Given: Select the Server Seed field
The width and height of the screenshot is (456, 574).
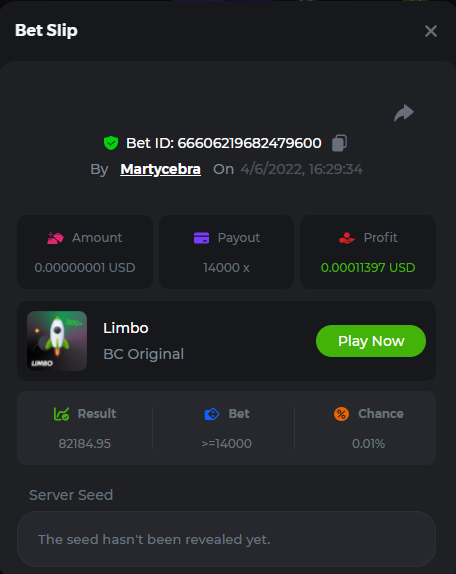Looking at the screenshot, I should coord(226,539).
